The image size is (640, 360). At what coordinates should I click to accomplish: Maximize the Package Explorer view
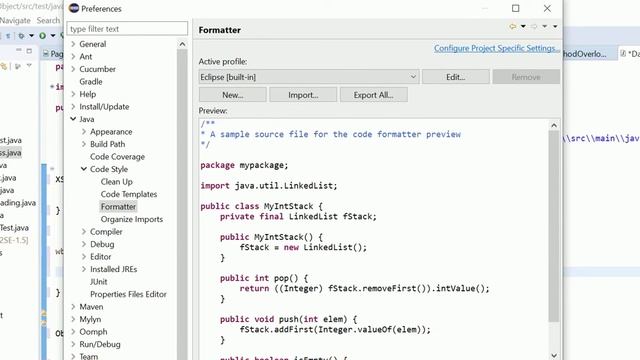[29, 51]
